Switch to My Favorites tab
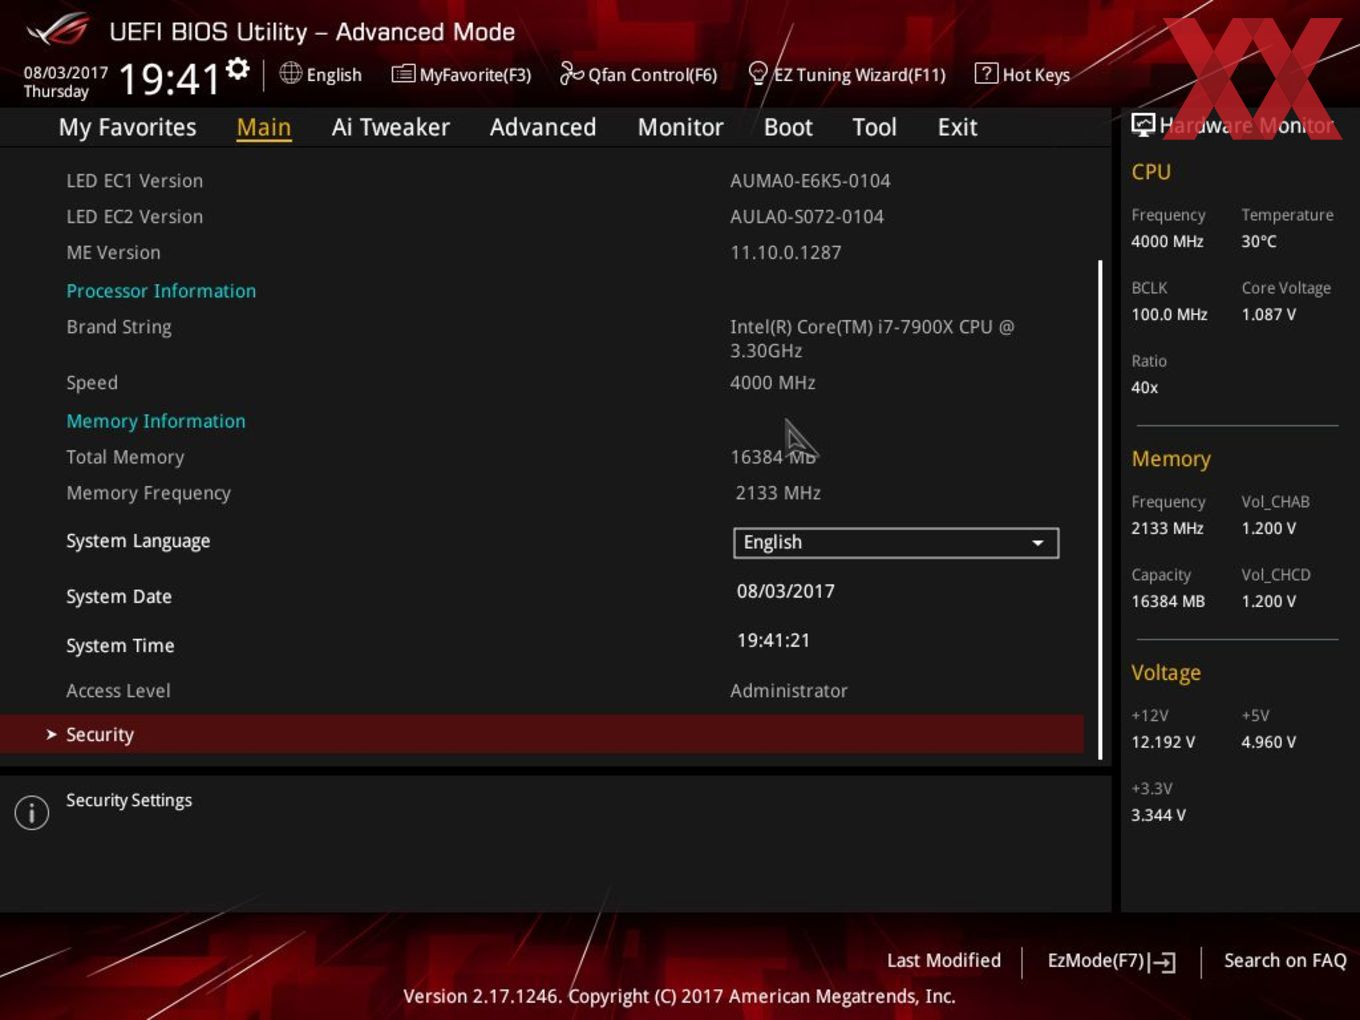 tap(127, 127)
